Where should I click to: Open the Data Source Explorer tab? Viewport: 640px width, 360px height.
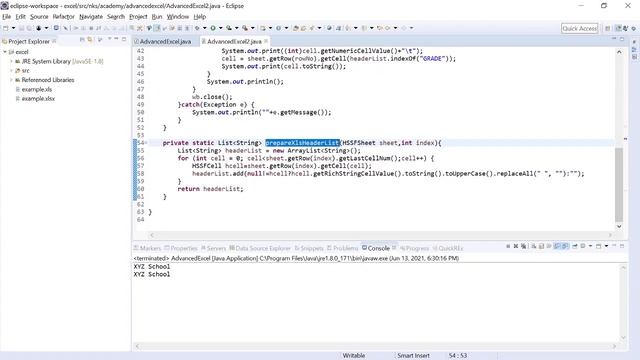pyautogui.click(x=260, y=248)
